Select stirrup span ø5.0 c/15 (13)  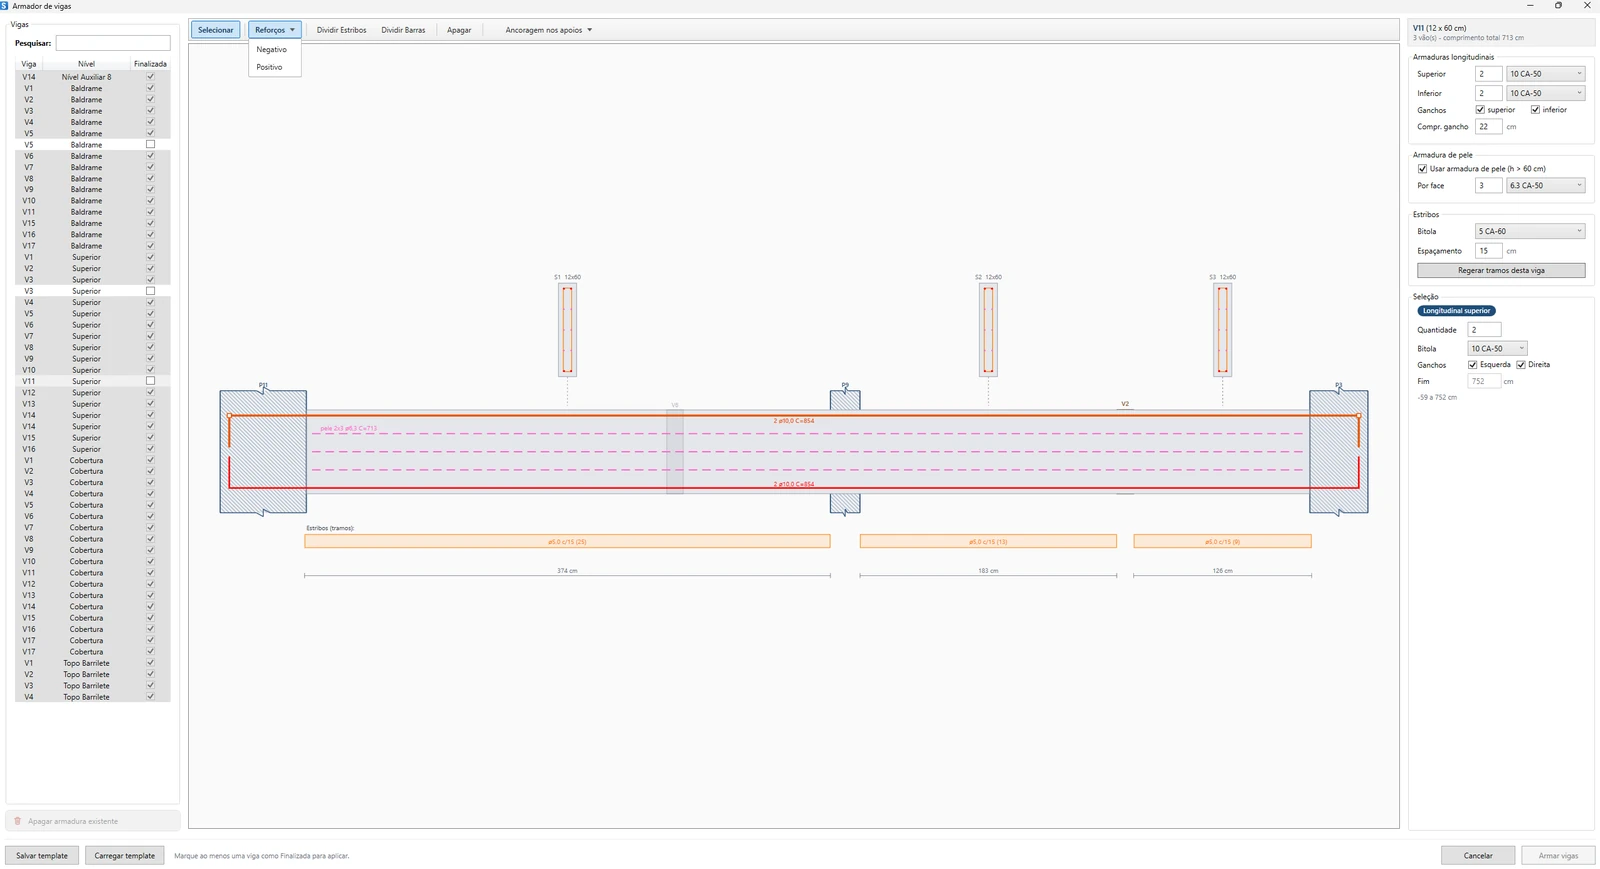(988, 542)
